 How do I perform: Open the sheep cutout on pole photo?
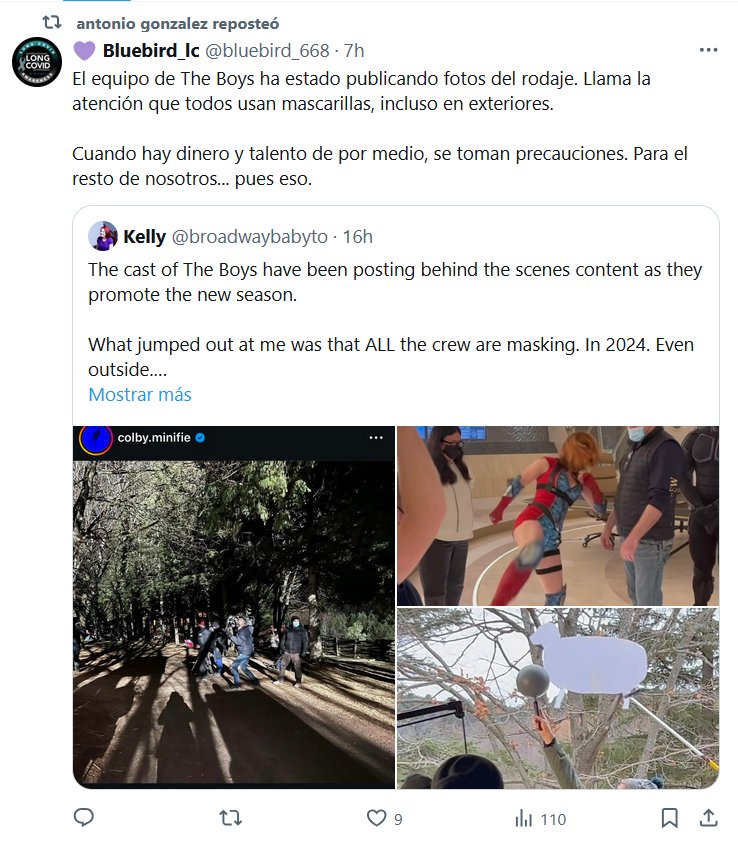(557, 698)
